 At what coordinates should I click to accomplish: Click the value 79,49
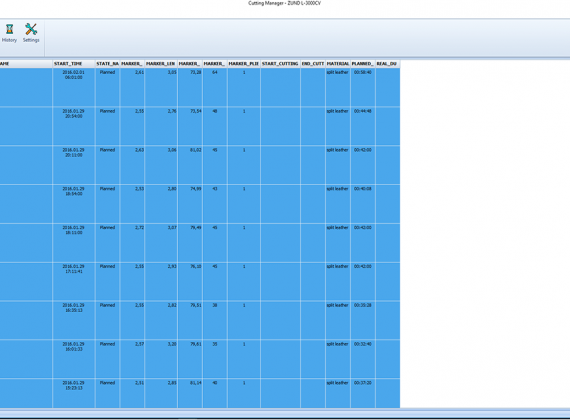coord(196,228)
